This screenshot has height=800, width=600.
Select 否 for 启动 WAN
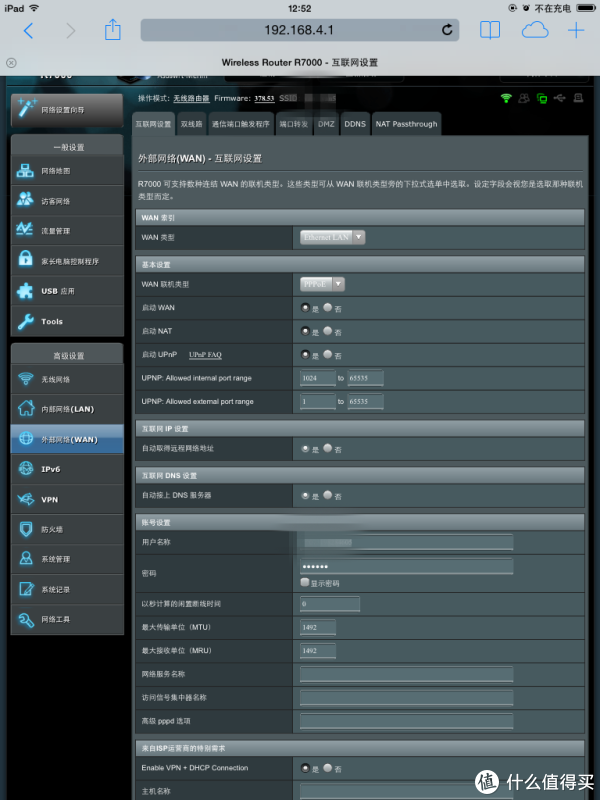tap(328, 308)
